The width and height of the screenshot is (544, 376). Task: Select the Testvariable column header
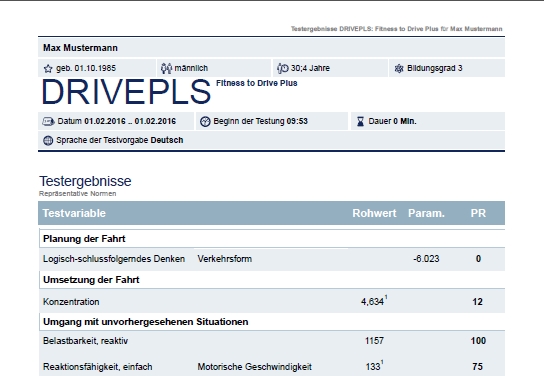(x=74, y=213)
